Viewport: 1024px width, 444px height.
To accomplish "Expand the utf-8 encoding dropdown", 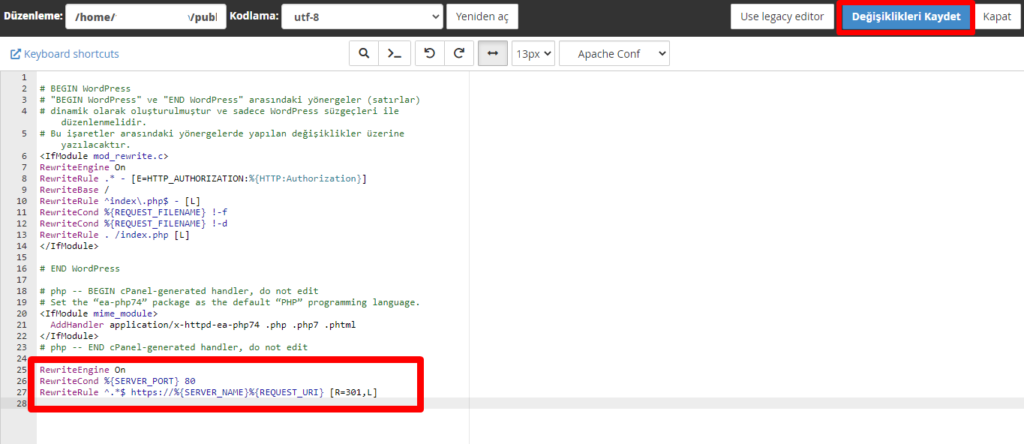I will pos(362,17).
